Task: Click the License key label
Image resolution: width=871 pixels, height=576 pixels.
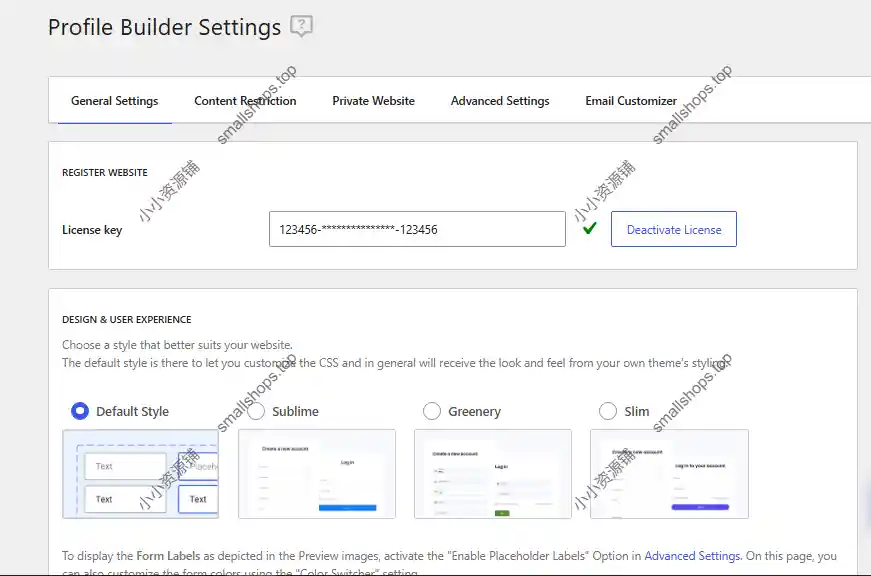Action: click(x=92, y=230)
